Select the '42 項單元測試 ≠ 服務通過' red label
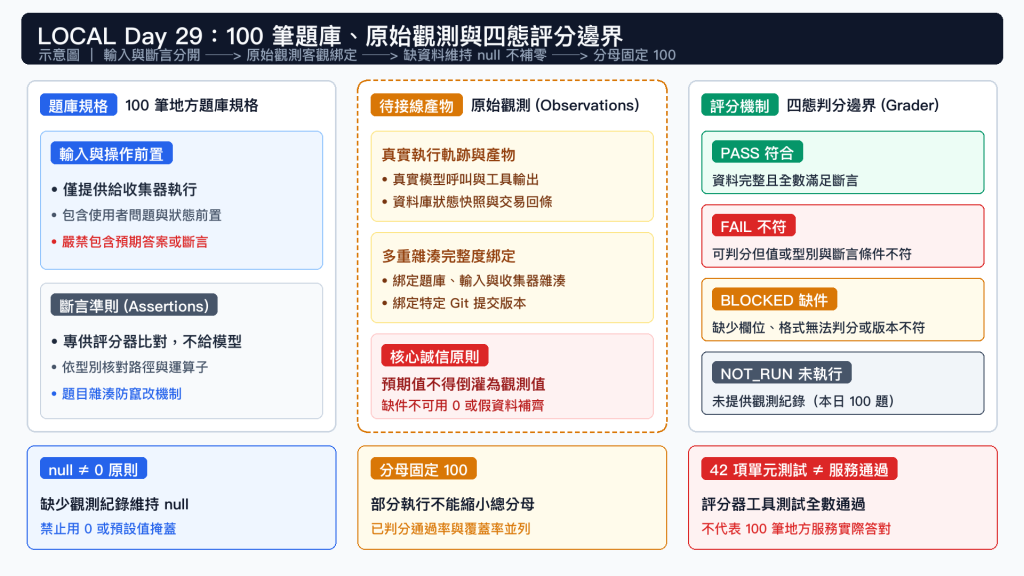Image resolution: width=1024 pixels, height=576 pixels. click(x=799, y=469)
